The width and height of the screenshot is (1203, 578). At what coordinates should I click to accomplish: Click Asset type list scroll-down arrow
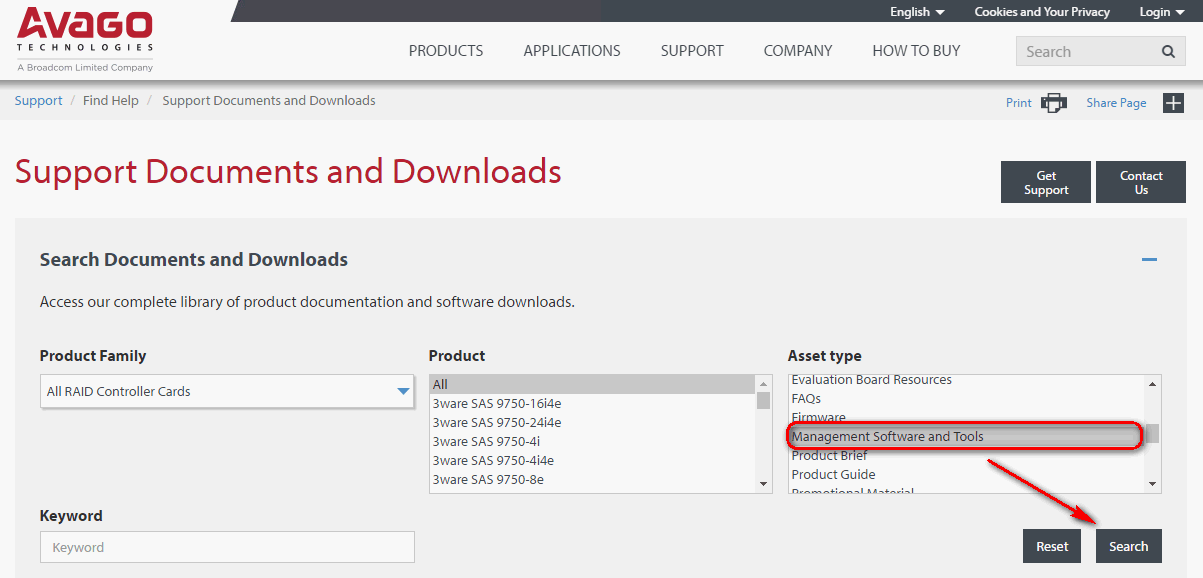pyautogui.click(x=1153, y=484)
